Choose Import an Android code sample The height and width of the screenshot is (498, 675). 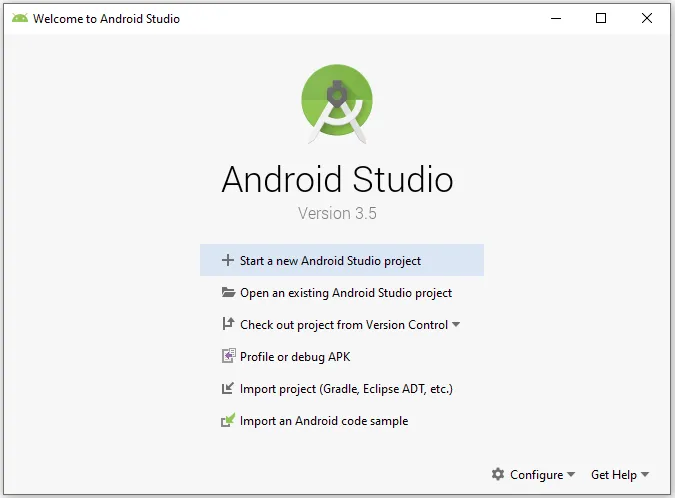[x=342, y=421]
